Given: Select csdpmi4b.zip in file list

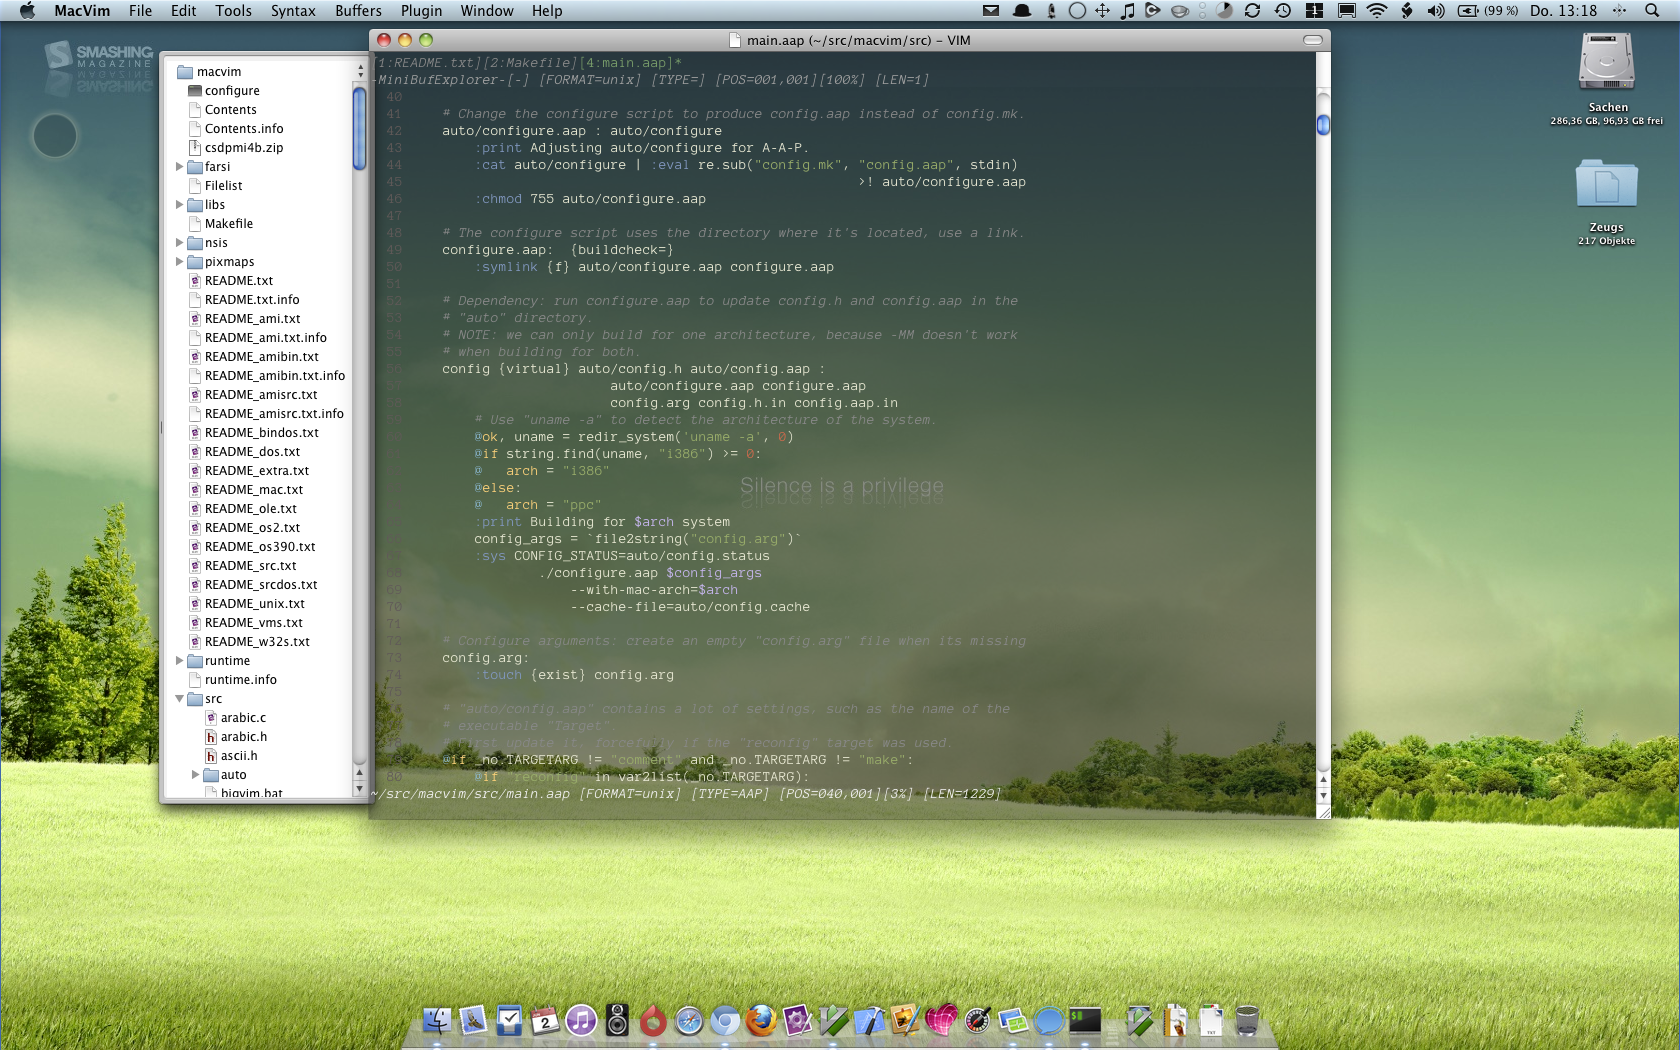Looking at the screenshot, I should coord(244,148).
